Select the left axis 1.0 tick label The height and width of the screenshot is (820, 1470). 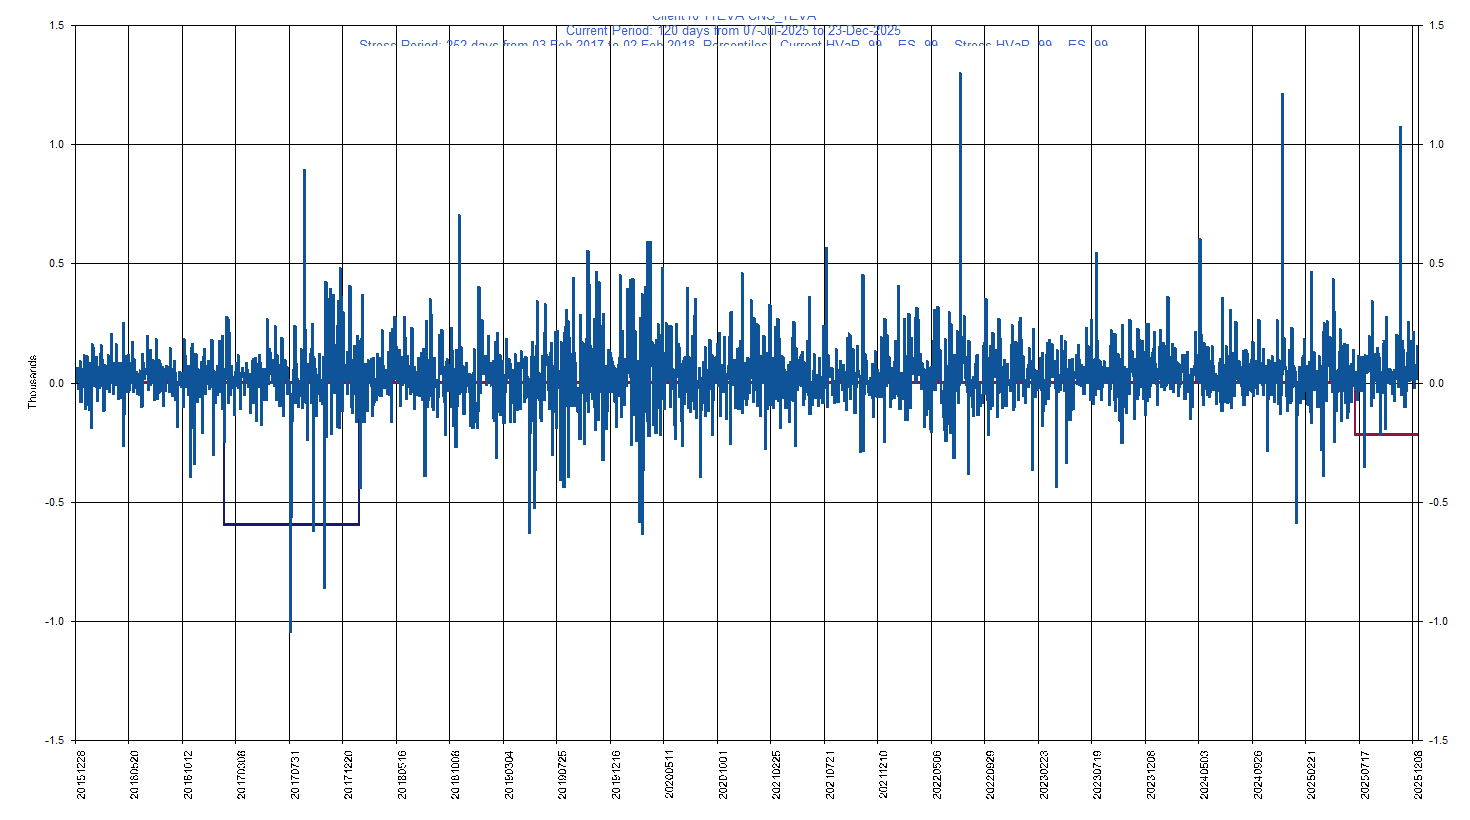56,145
